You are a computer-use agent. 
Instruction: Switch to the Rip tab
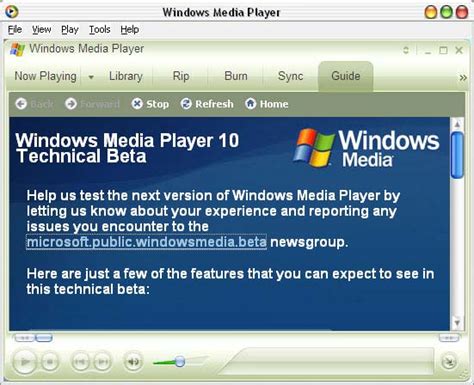(x=181, y=76)
